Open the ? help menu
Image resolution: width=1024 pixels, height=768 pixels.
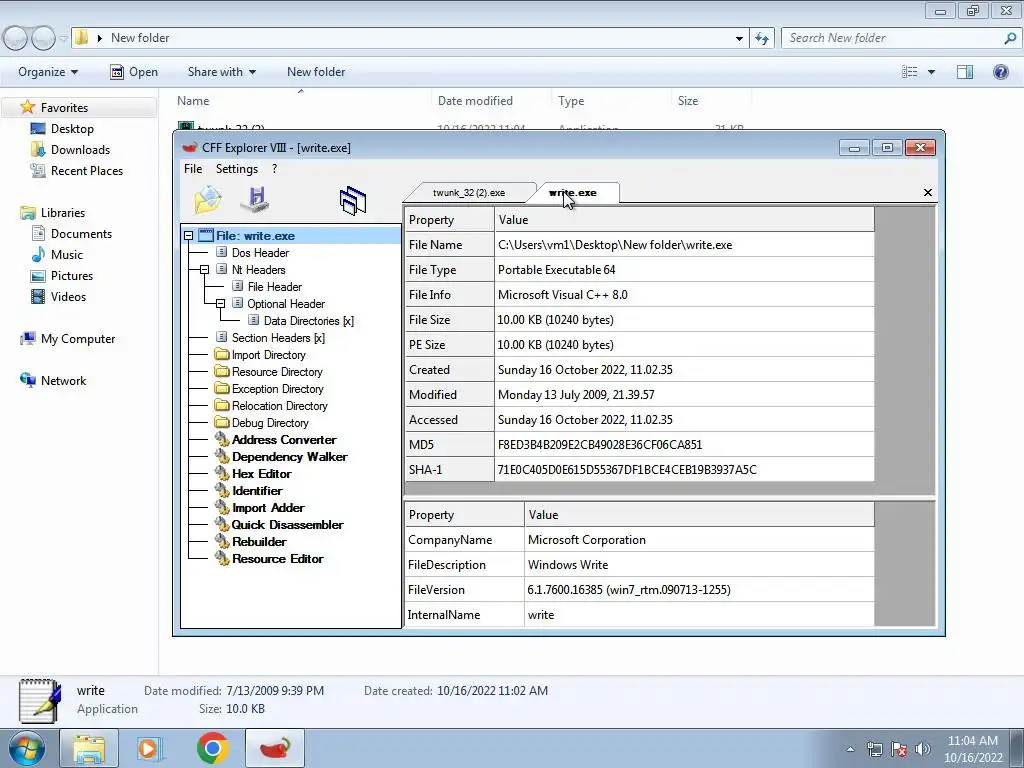pos(274,169)
